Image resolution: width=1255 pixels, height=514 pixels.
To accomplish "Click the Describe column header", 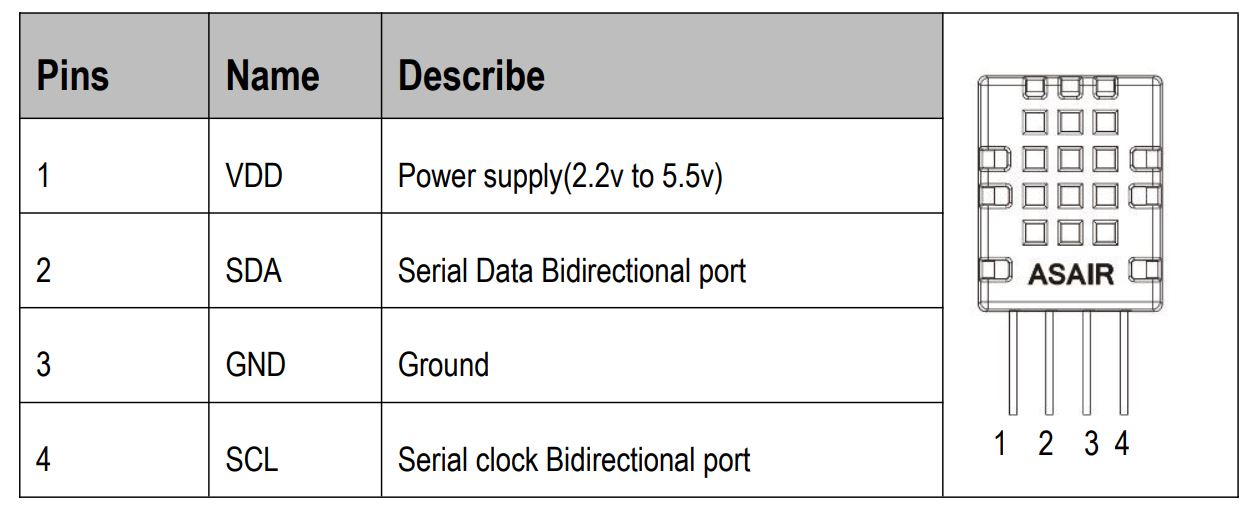I will 471,76.
